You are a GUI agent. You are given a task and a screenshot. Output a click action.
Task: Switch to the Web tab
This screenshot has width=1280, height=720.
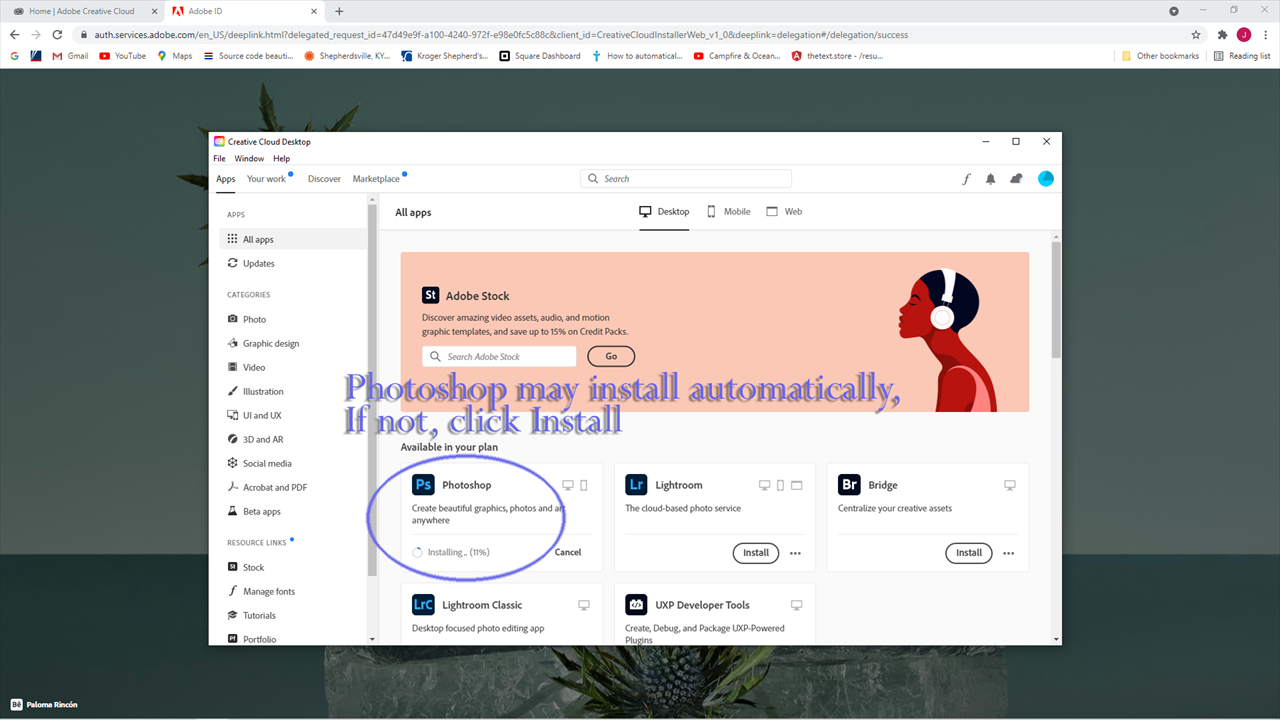784,212
